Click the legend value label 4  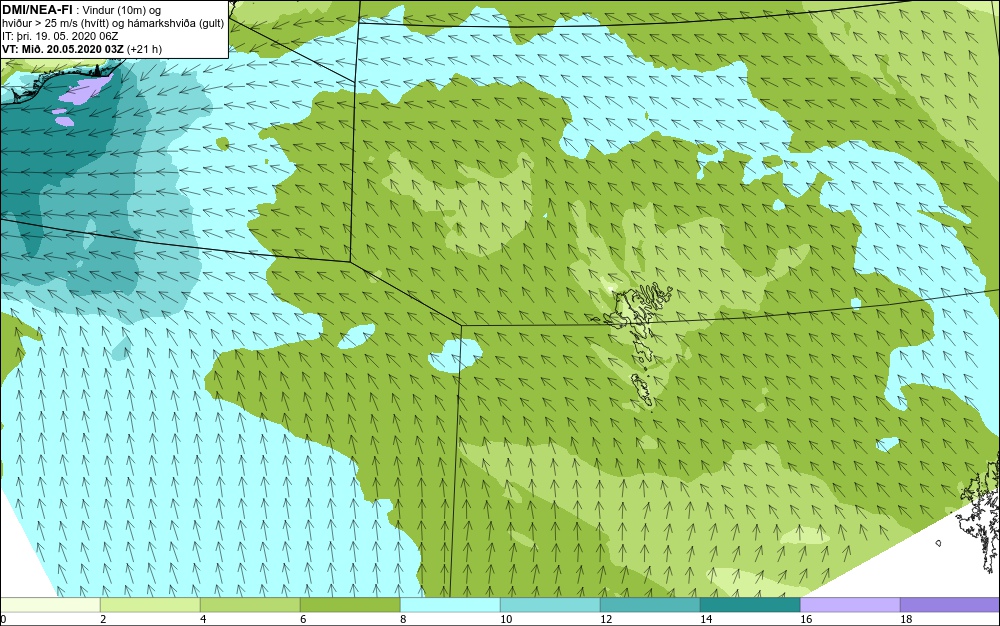point(203,619)
